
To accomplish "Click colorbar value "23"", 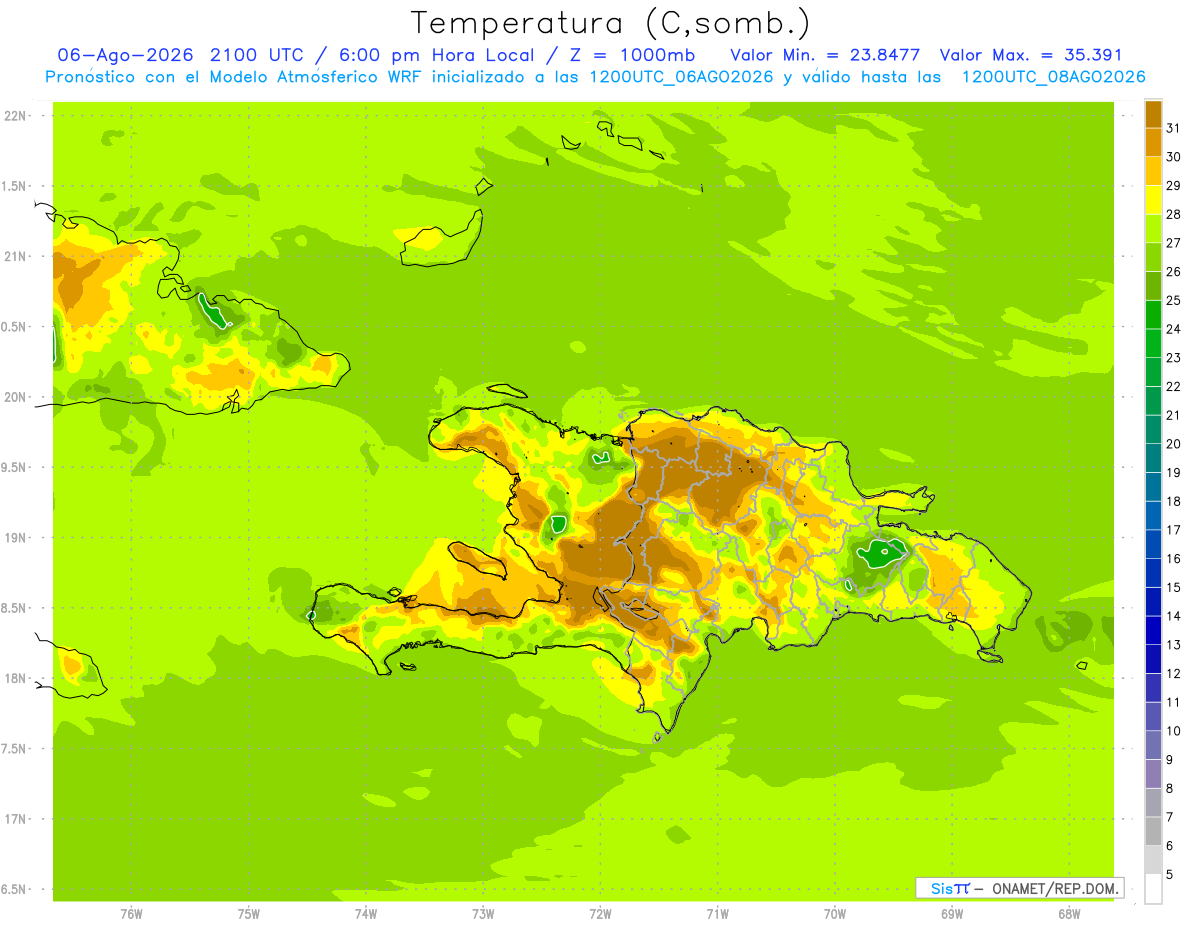I will (1173, 357).
